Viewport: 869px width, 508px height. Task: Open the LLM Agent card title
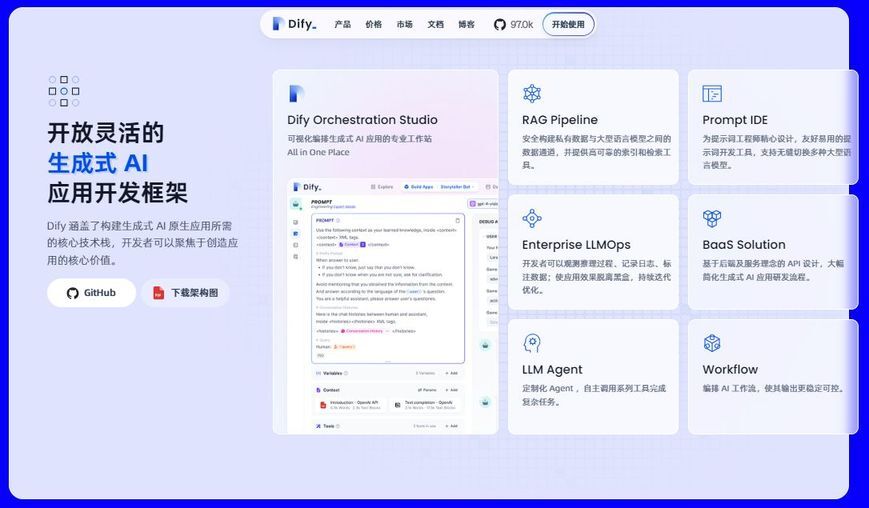point(552,370)
